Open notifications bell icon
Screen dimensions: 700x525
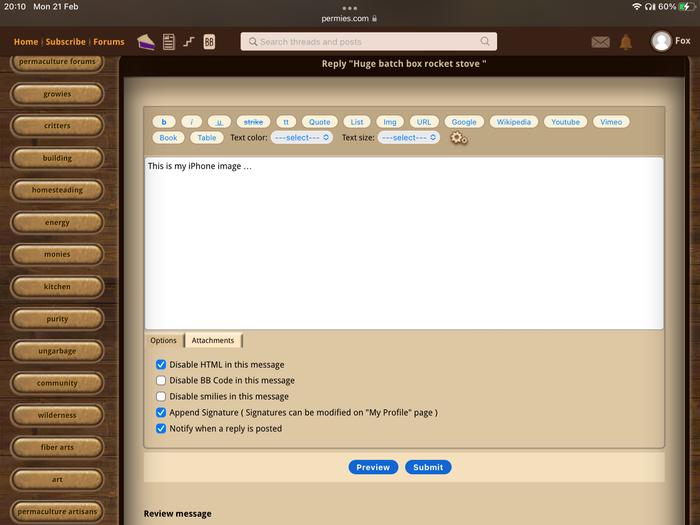tap(626, 42)
